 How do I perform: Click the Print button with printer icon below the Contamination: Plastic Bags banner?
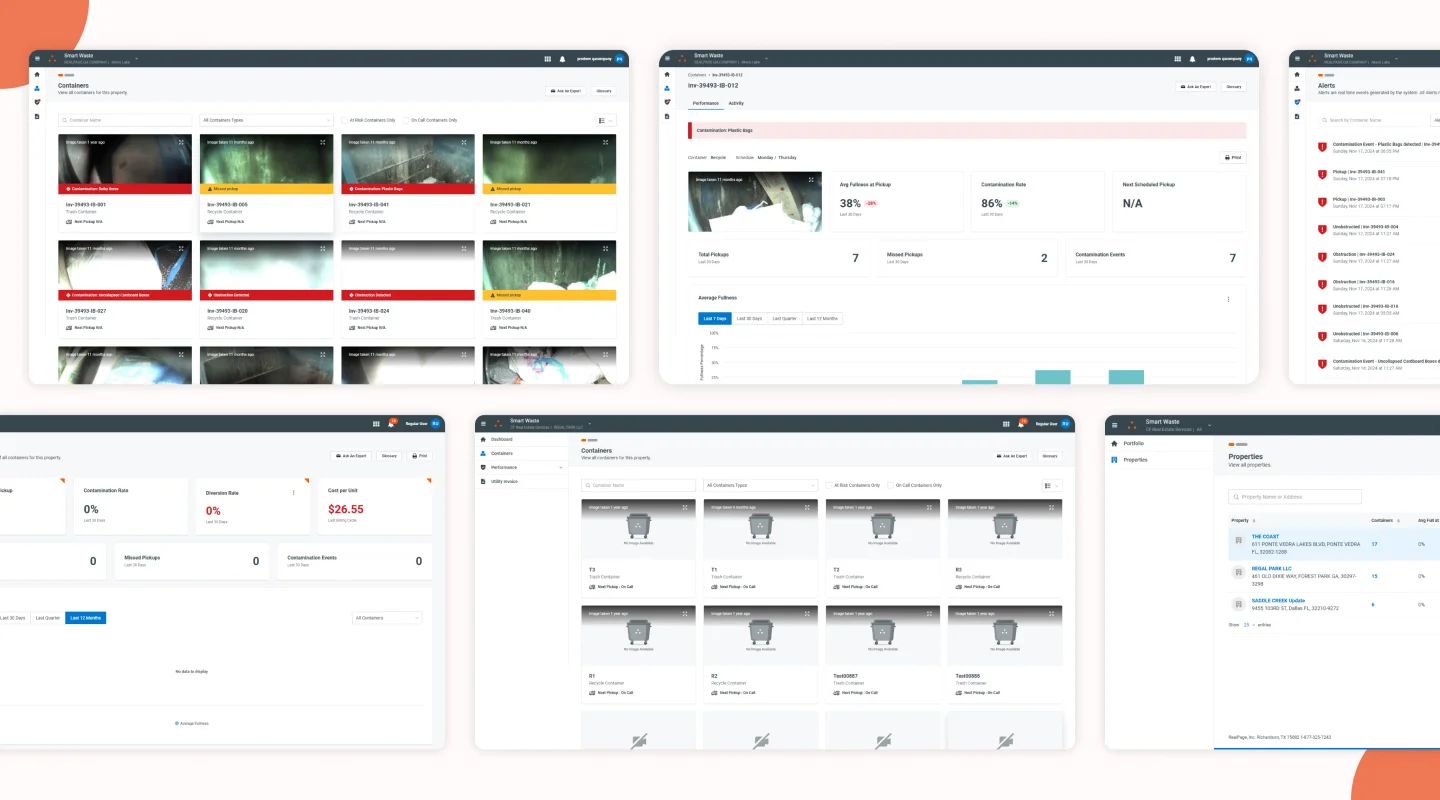1232,157
